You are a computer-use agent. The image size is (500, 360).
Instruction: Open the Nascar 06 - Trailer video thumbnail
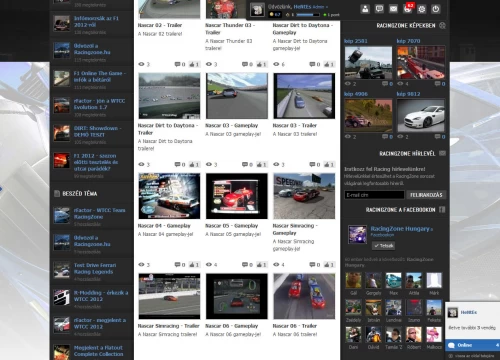304,296
